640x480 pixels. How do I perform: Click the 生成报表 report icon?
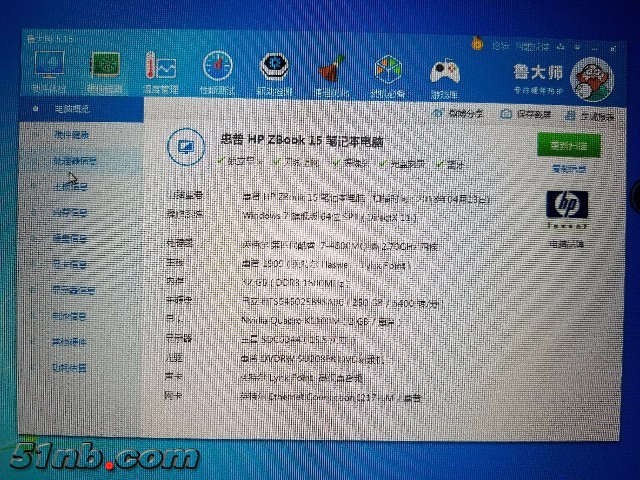click(570, 116)
